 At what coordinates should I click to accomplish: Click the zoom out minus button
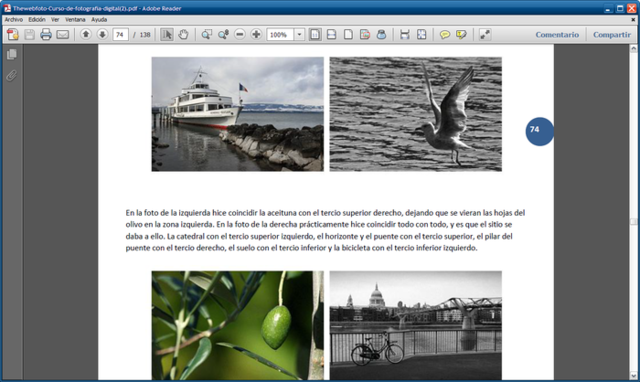(x=240, y=34)
